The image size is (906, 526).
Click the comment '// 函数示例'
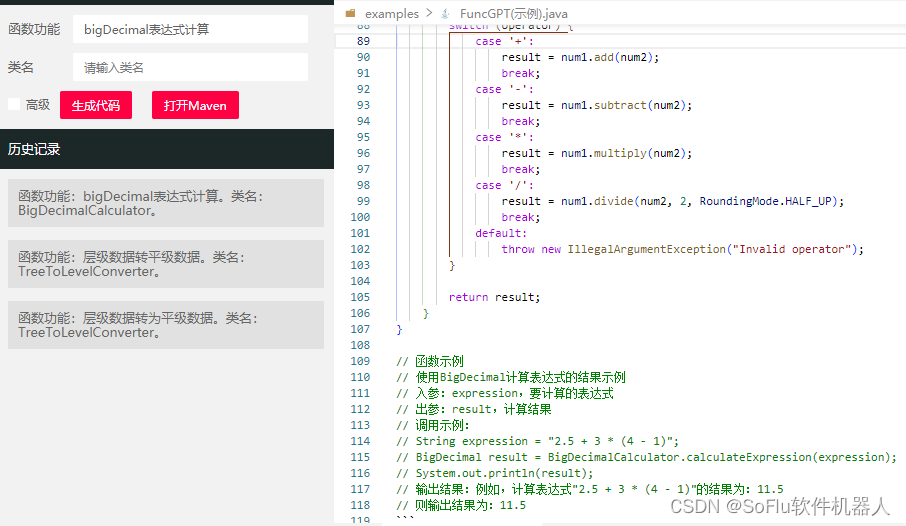click(430, 361)
